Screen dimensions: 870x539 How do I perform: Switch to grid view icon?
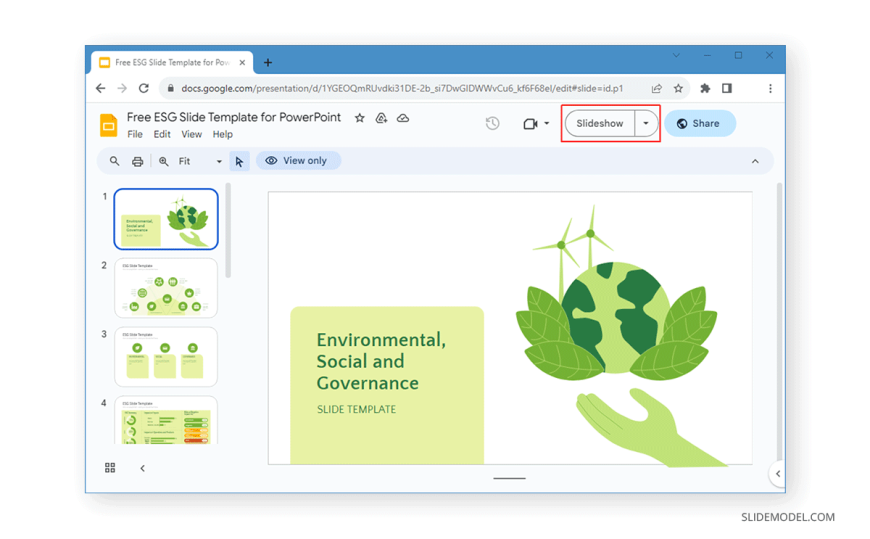pos(110,468)
